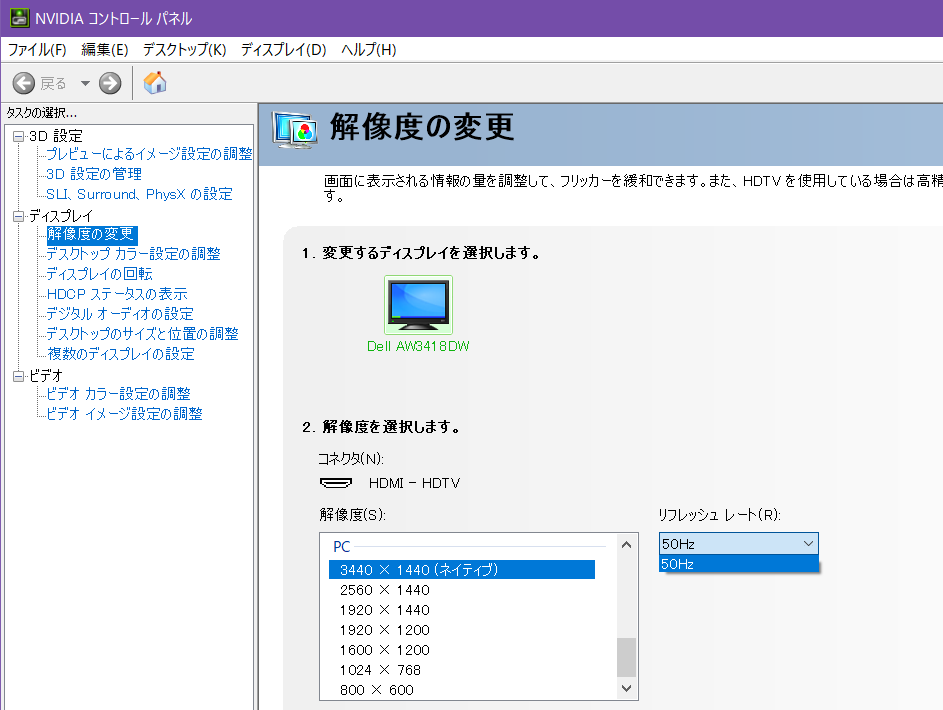The image size is (943, 710).
Task: Open ビデオ イメージ設定の調整 page
Action: coord(124,414)
